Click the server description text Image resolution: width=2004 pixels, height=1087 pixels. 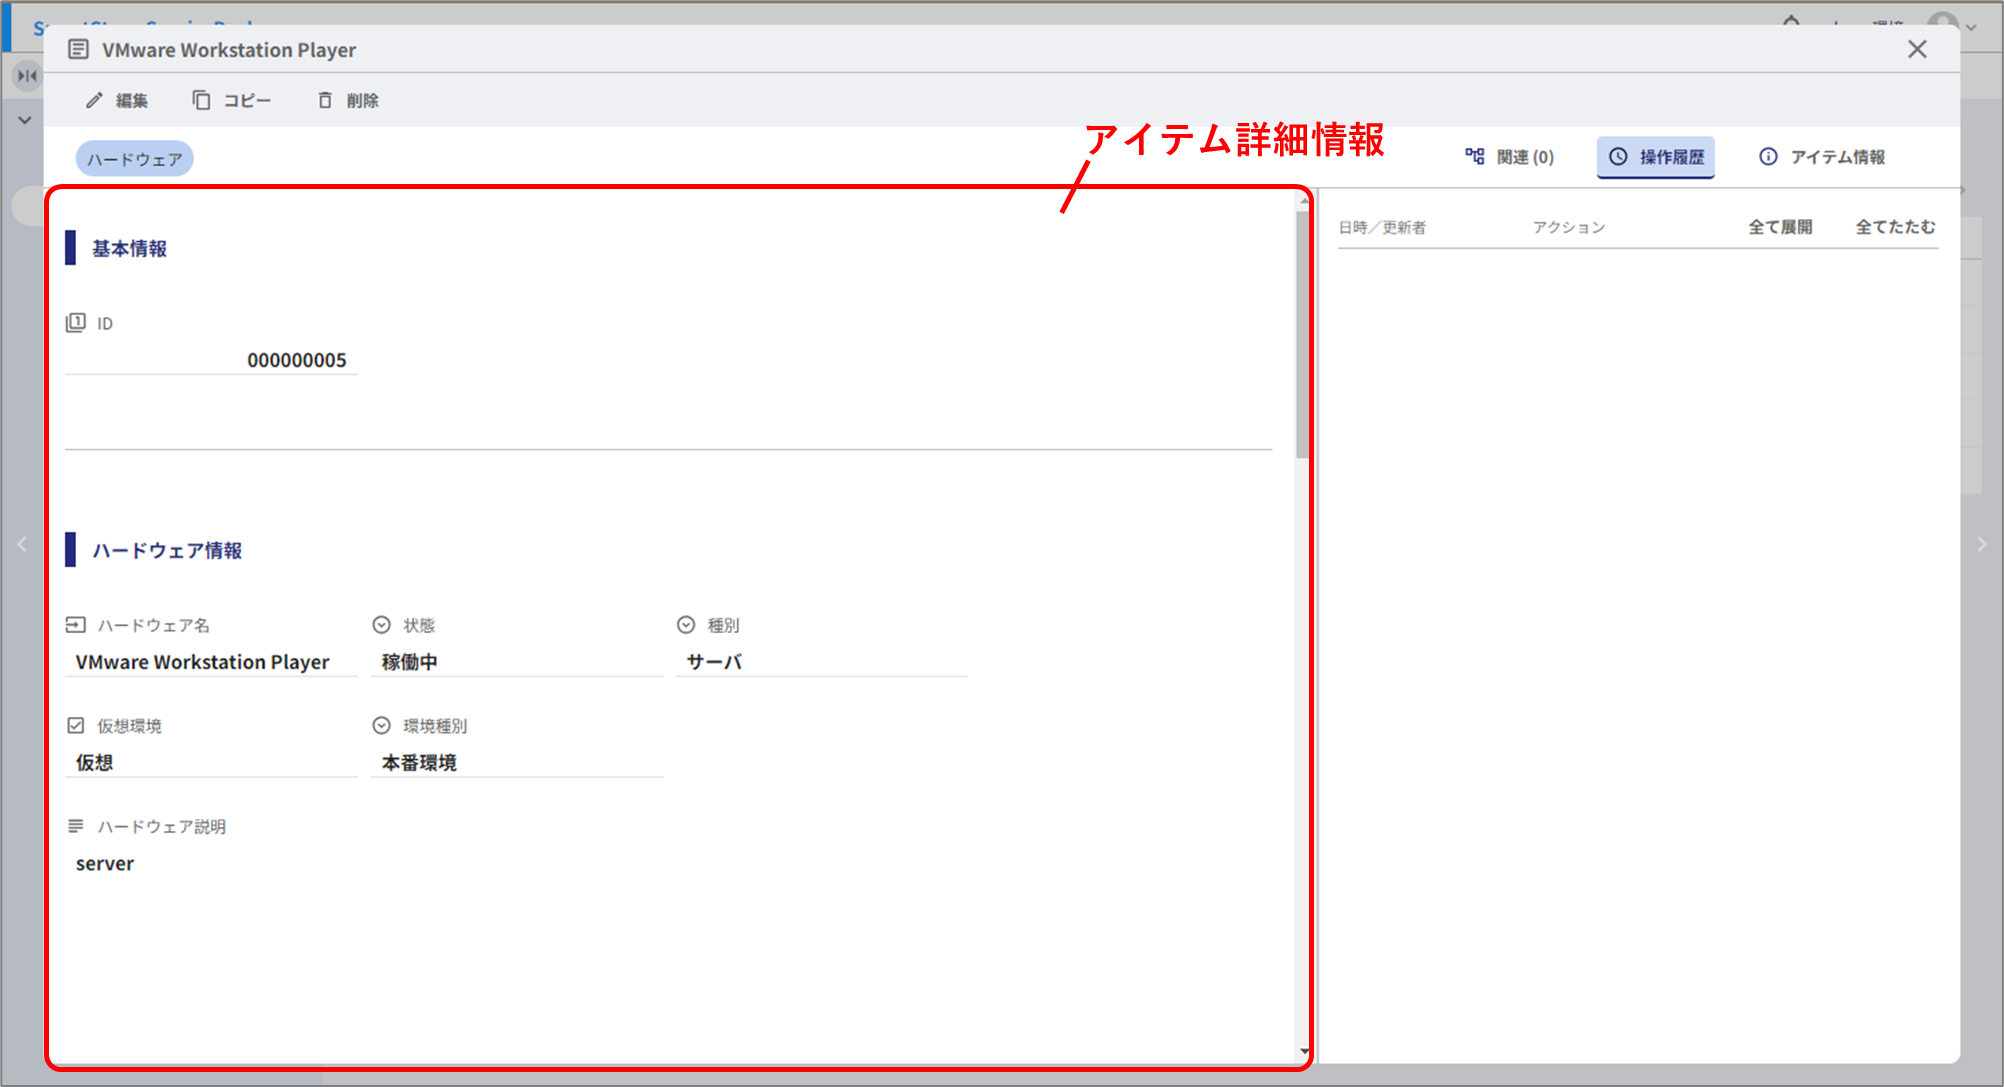click(x=104, y=863)
